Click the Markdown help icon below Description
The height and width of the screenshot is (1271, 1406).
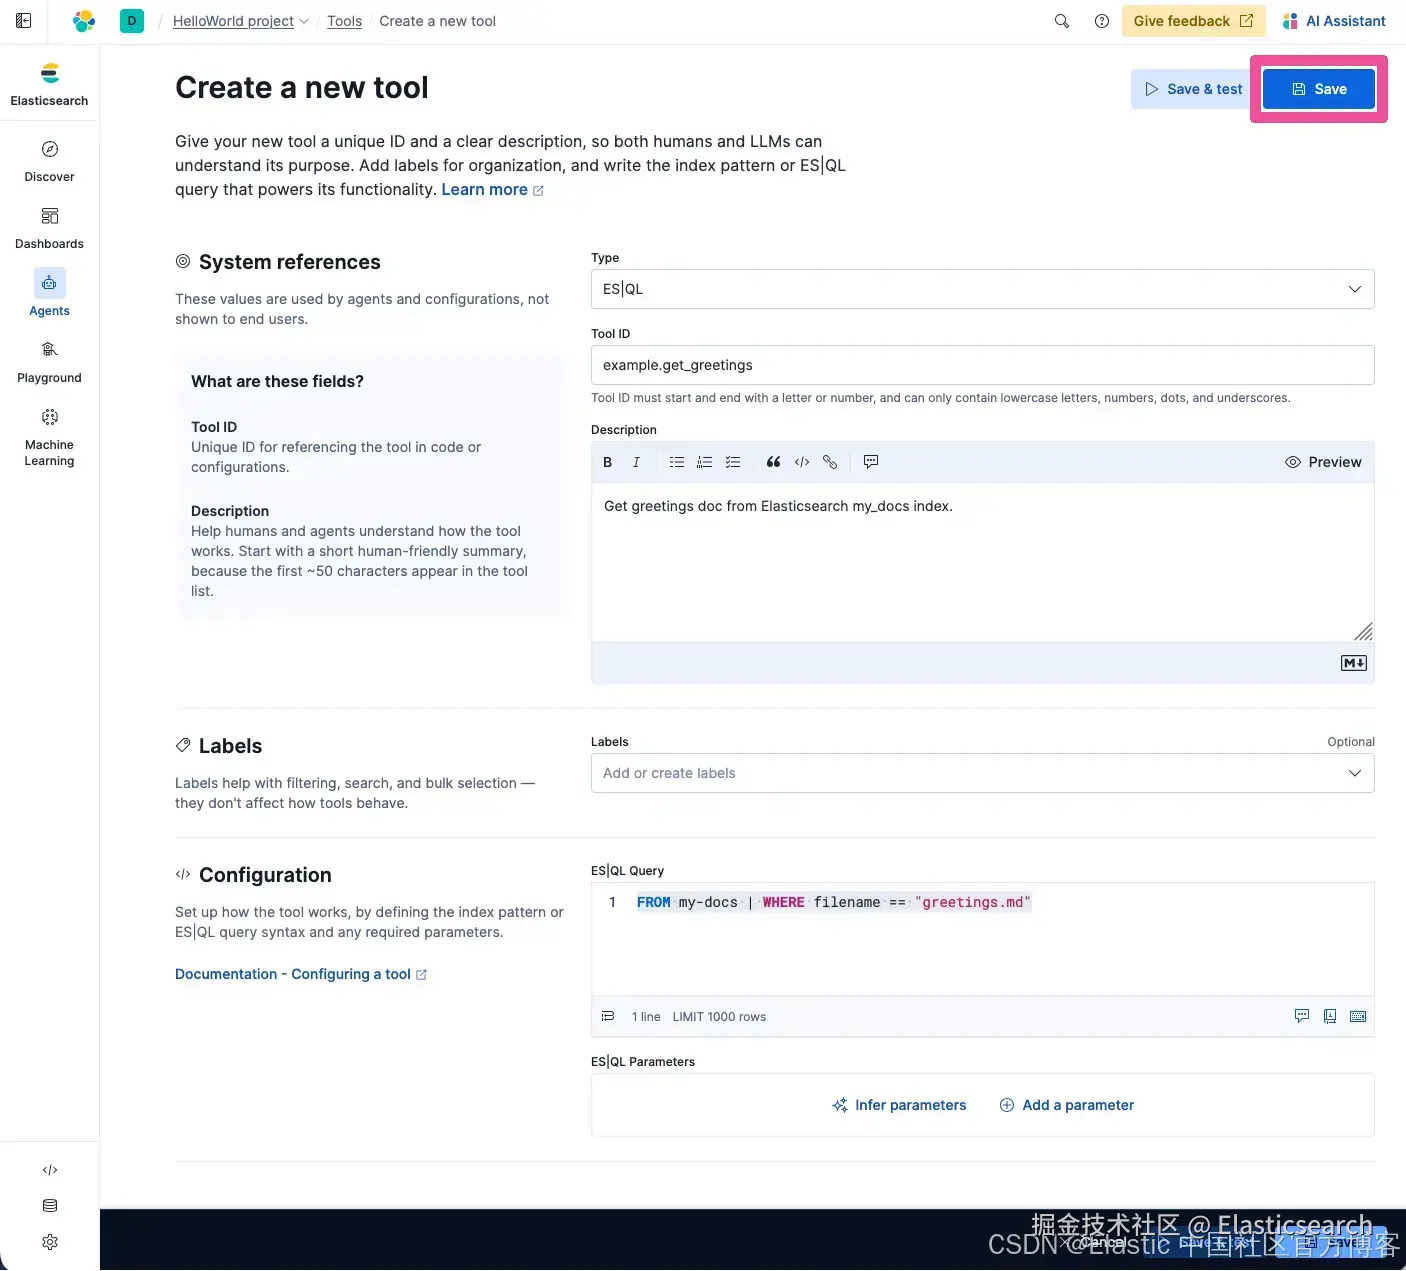point(1354,663)
